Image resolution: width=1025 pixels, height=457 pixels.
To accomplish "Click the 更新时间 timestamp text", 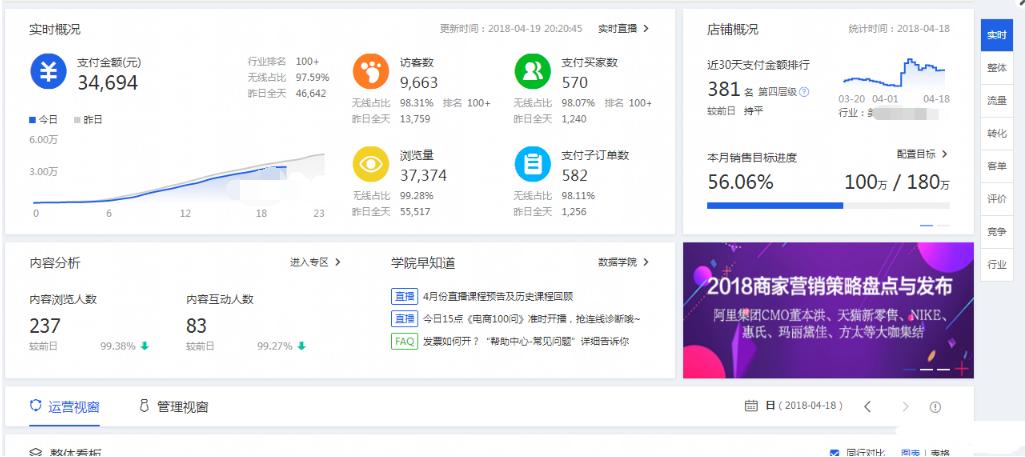I will coord(511,29).
